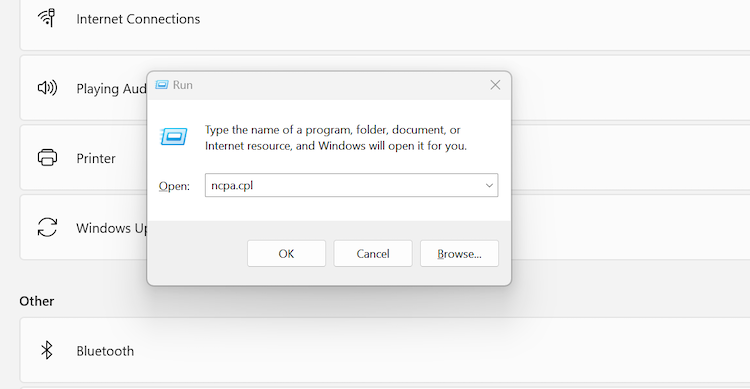The image size is (750, 389).
Task: Click the Run window title text
Action: click(x=183, y=85)
